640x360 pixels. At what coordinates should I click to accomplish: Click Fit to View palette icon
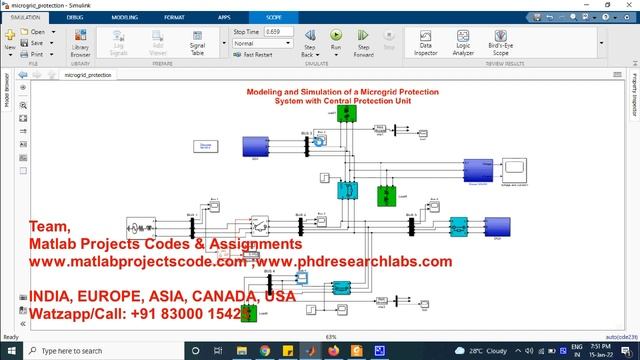(23, 118)
